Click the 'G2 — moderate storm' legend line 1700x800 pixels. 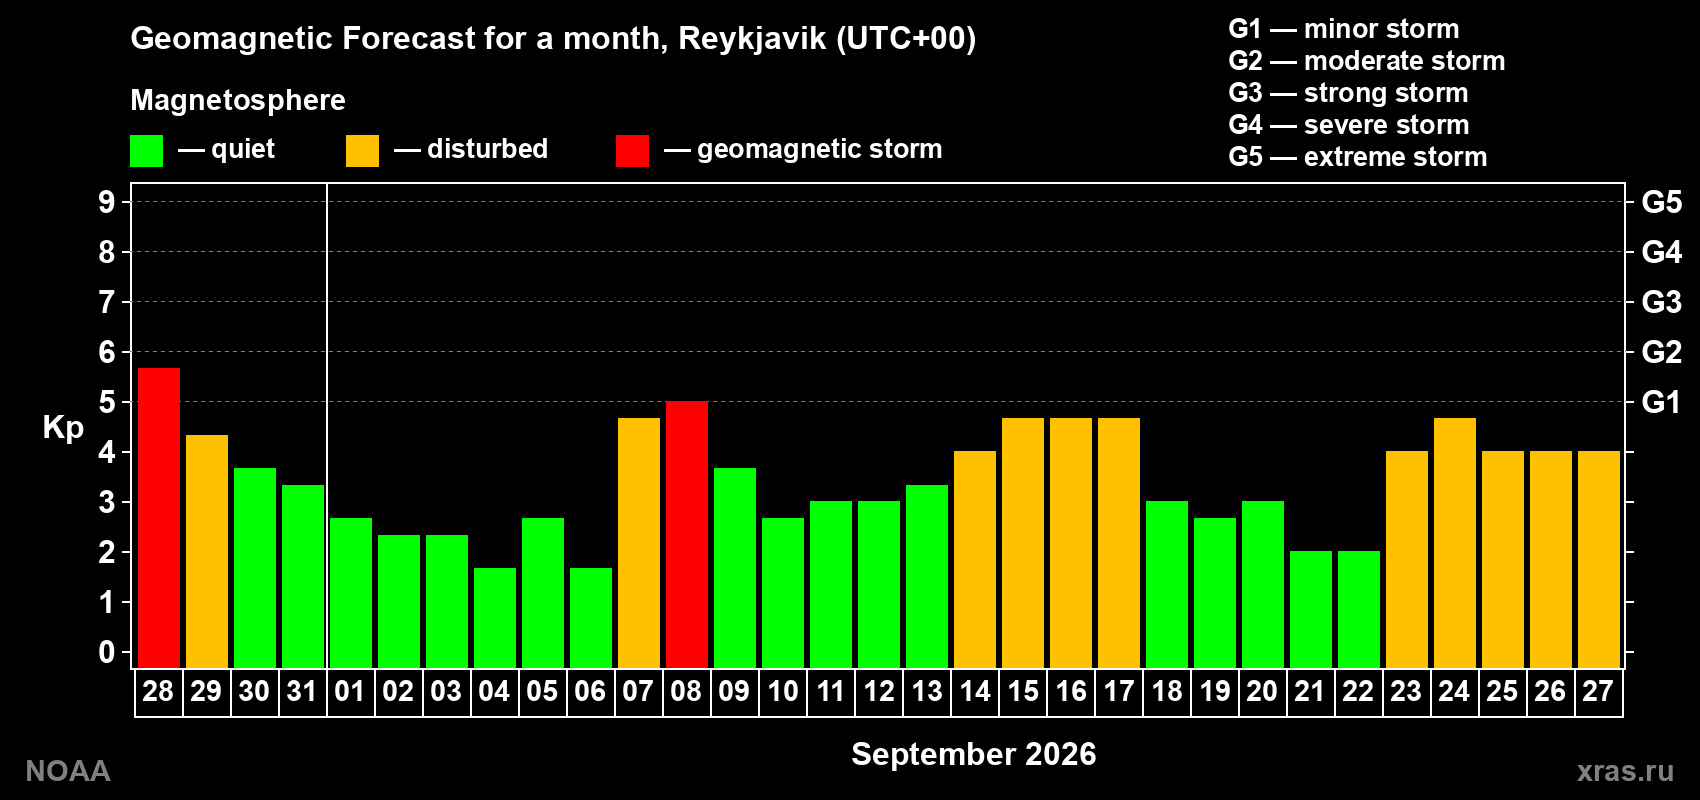1367,61
